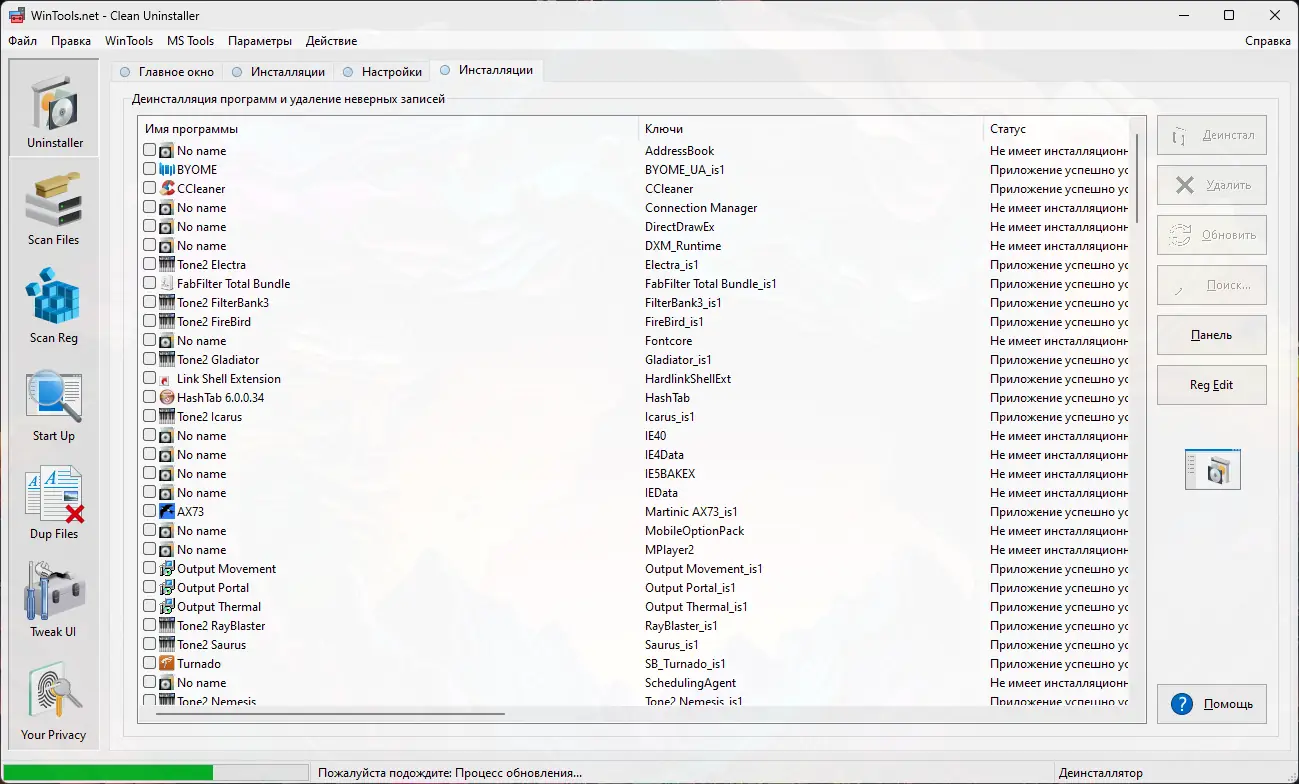Open help with the Помощь button
Image resolution: width=1299 pixels, height=784 pixels.
[x=1212, y=704]
